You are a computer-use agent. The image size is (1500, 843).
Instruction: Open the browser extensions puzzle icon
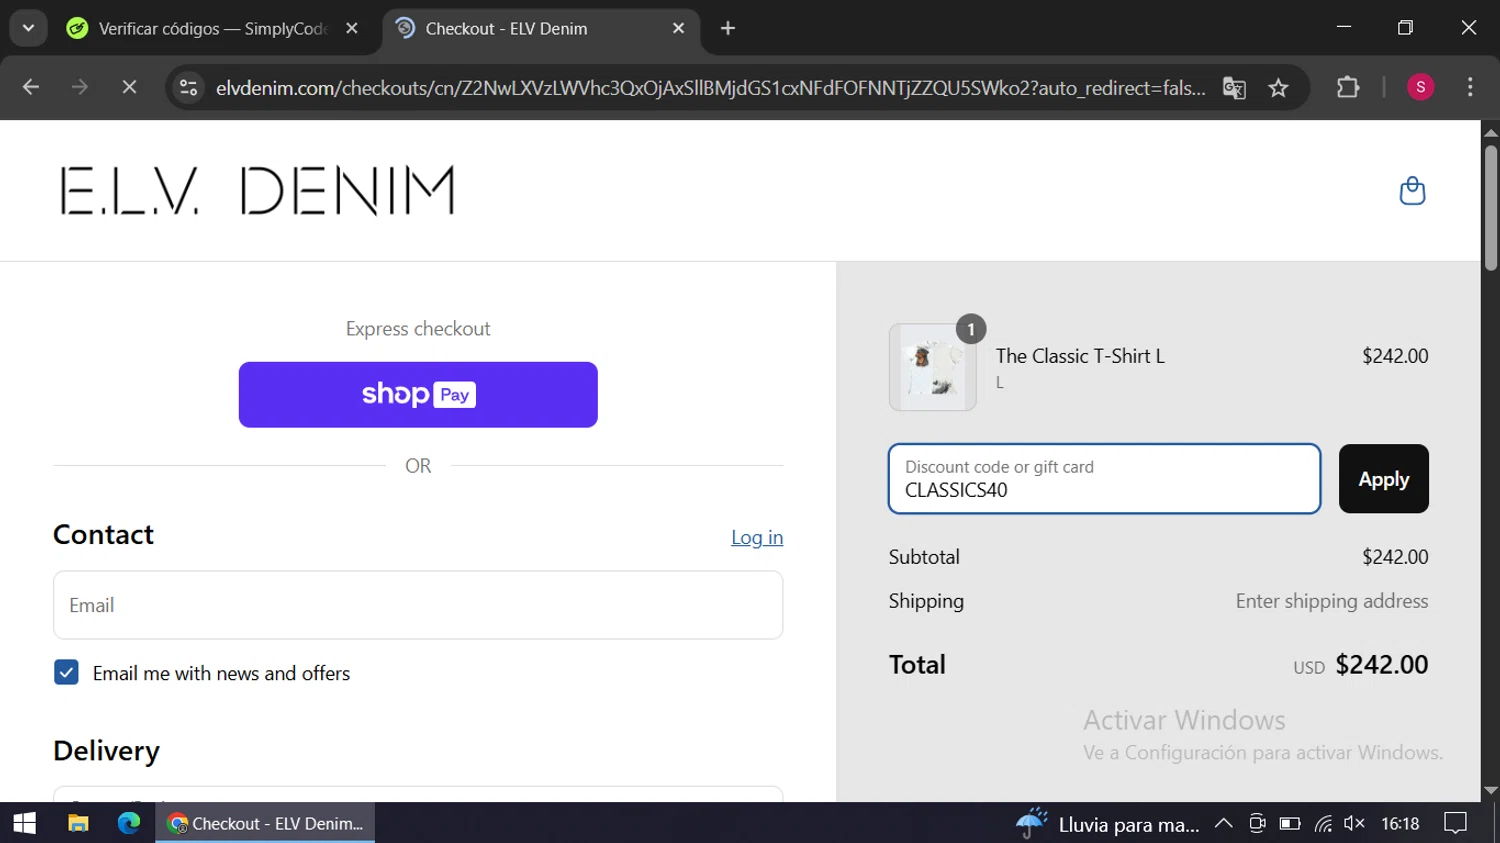[1348, 87]
